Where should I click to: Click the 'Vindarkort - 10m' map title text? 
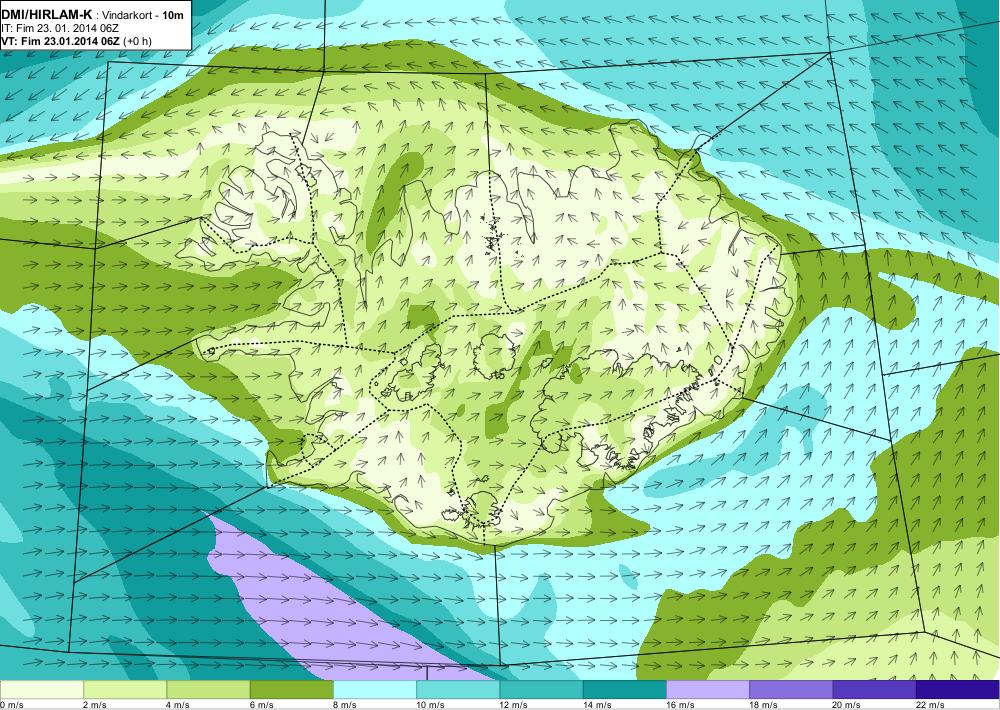coord(144,15)
